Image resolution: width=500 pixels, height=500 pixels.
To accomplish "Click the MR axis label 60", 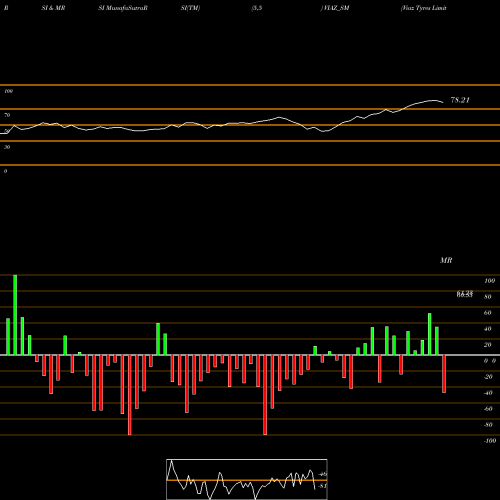I will pos(488,313).
